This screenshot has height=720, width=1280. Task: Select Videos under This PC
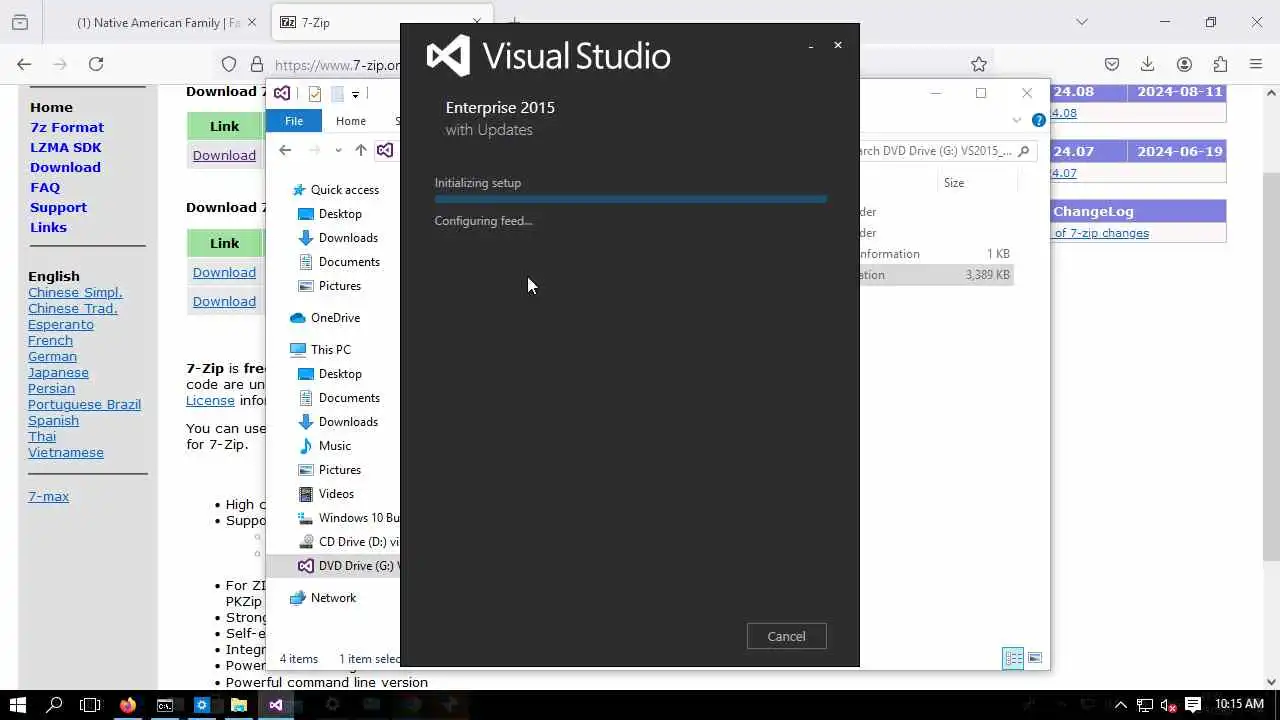[336, 494]
